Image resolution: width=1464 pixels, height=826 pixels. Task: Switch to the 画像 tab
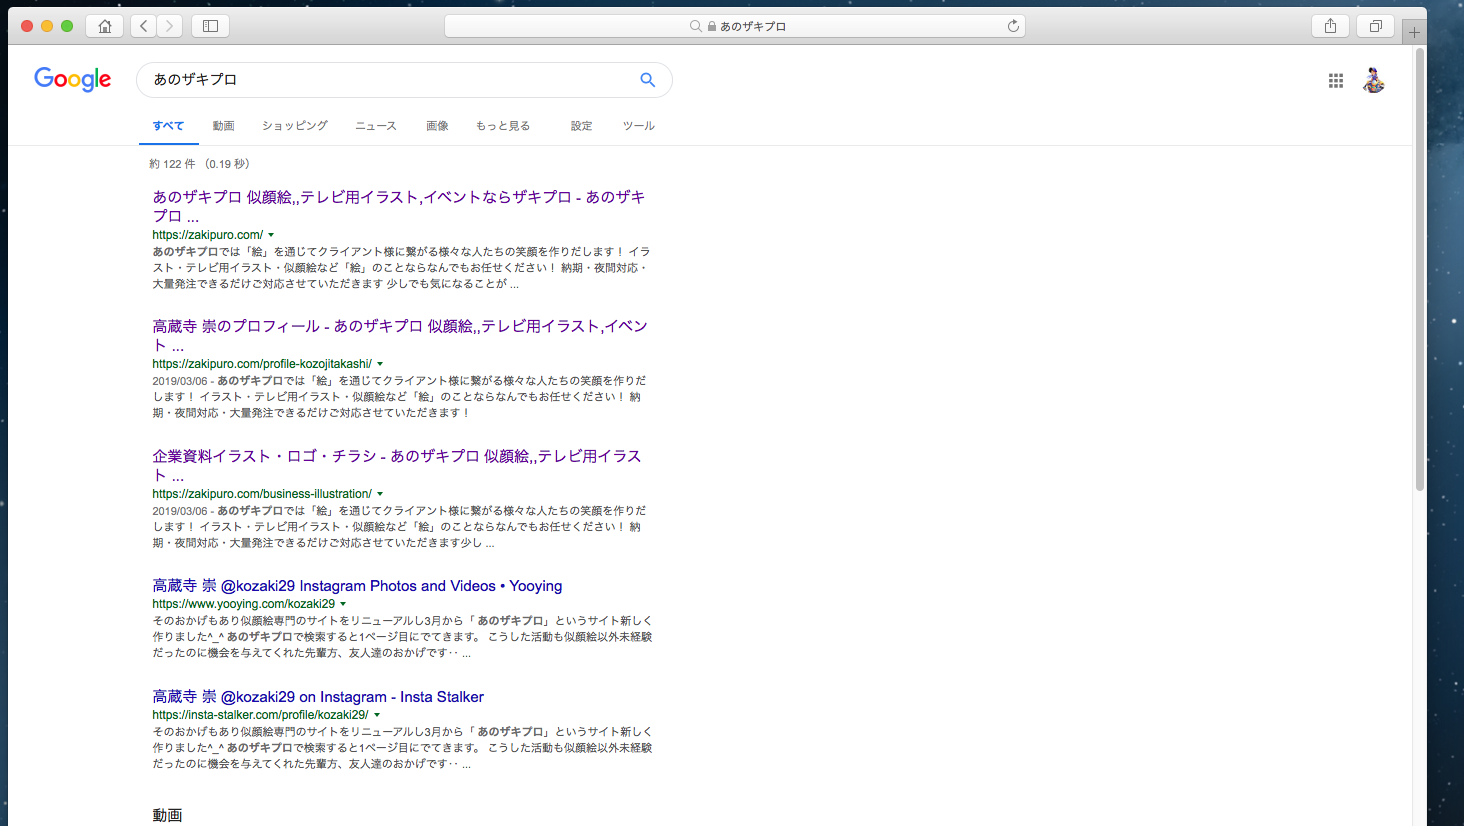437,126
